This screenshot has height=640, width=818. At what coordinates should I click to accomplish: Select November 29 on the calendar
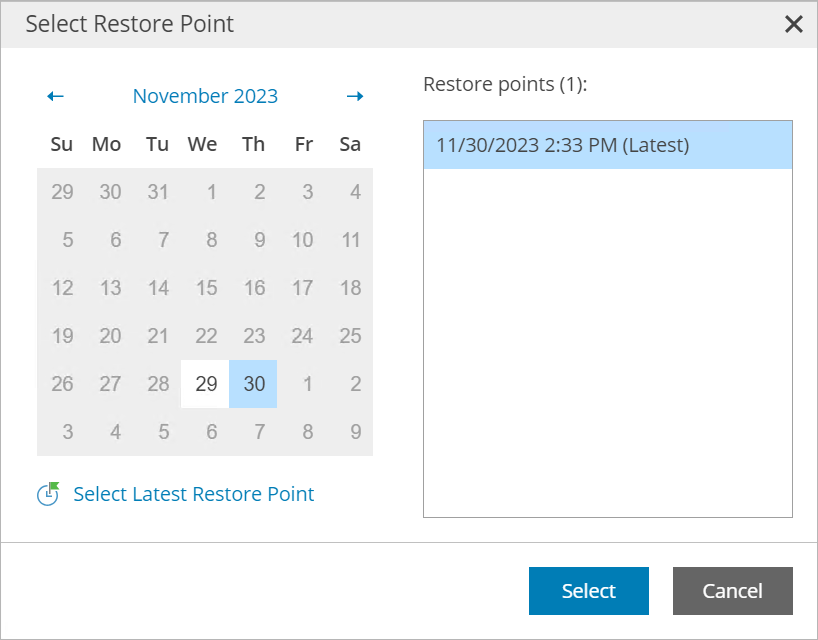pos(205,384)
